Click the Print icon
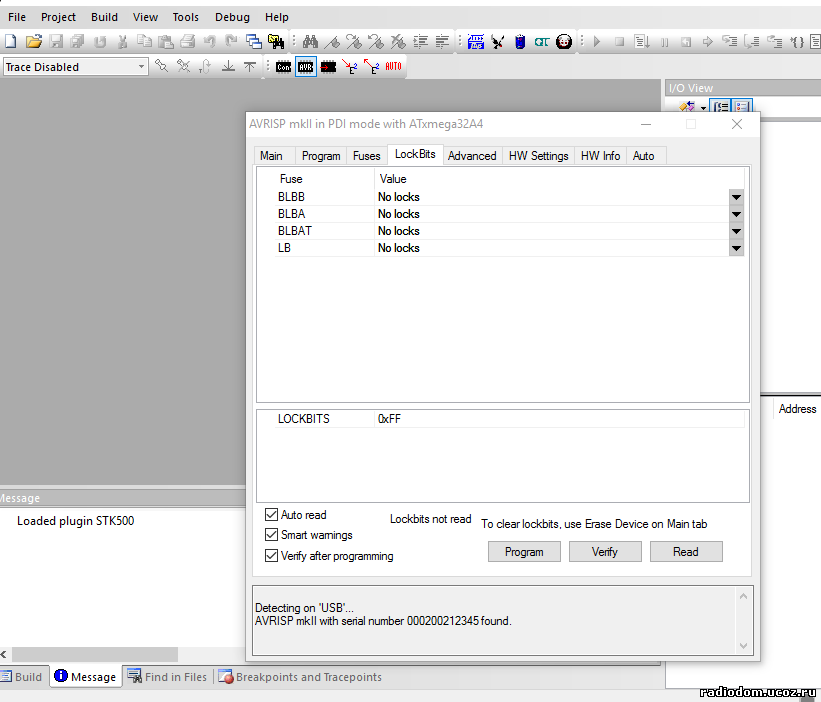Image resolution: width=821 pixels, height=702 pixels. (x=187, y=41)
